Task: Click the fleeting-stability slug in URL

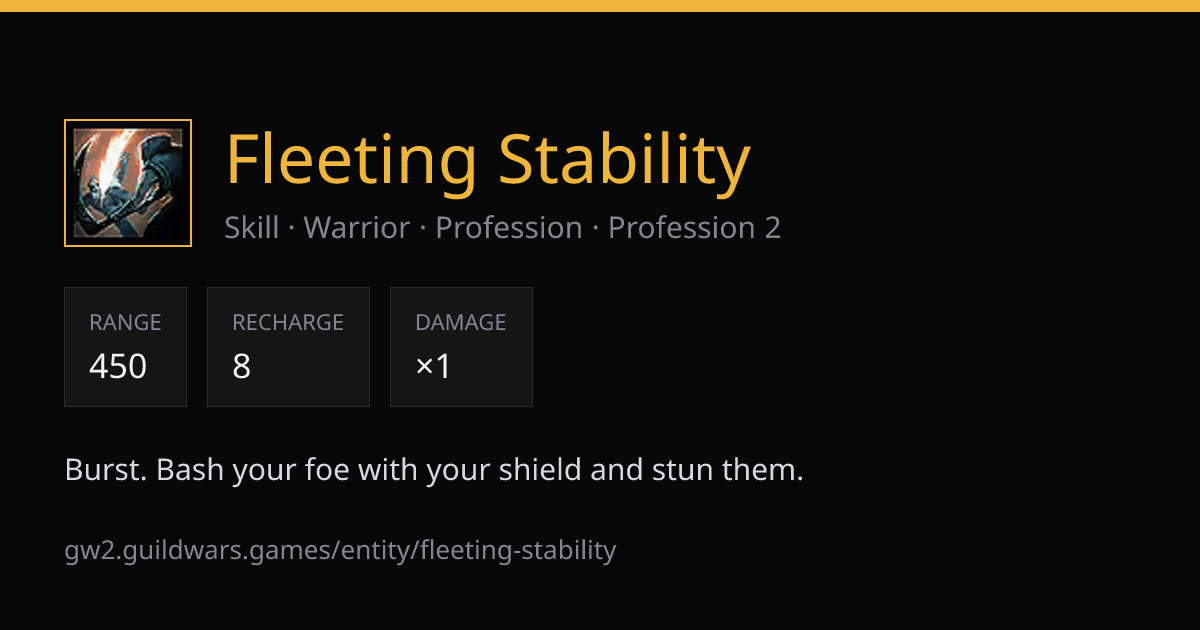Action: click(x=518, y=550)
